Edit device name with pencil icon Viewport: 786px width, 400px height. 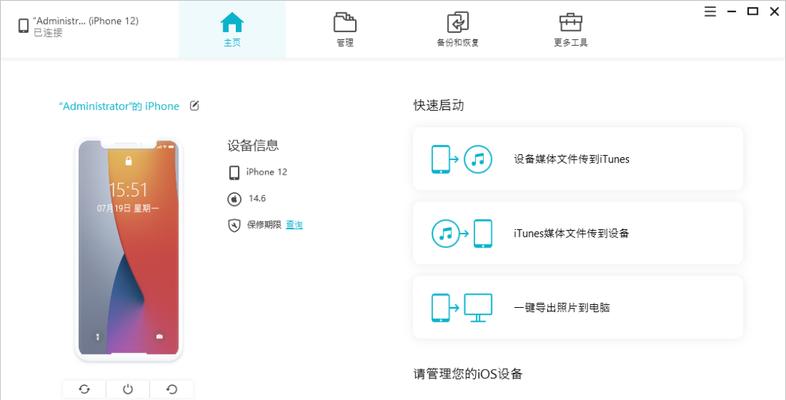pos(194,106)
